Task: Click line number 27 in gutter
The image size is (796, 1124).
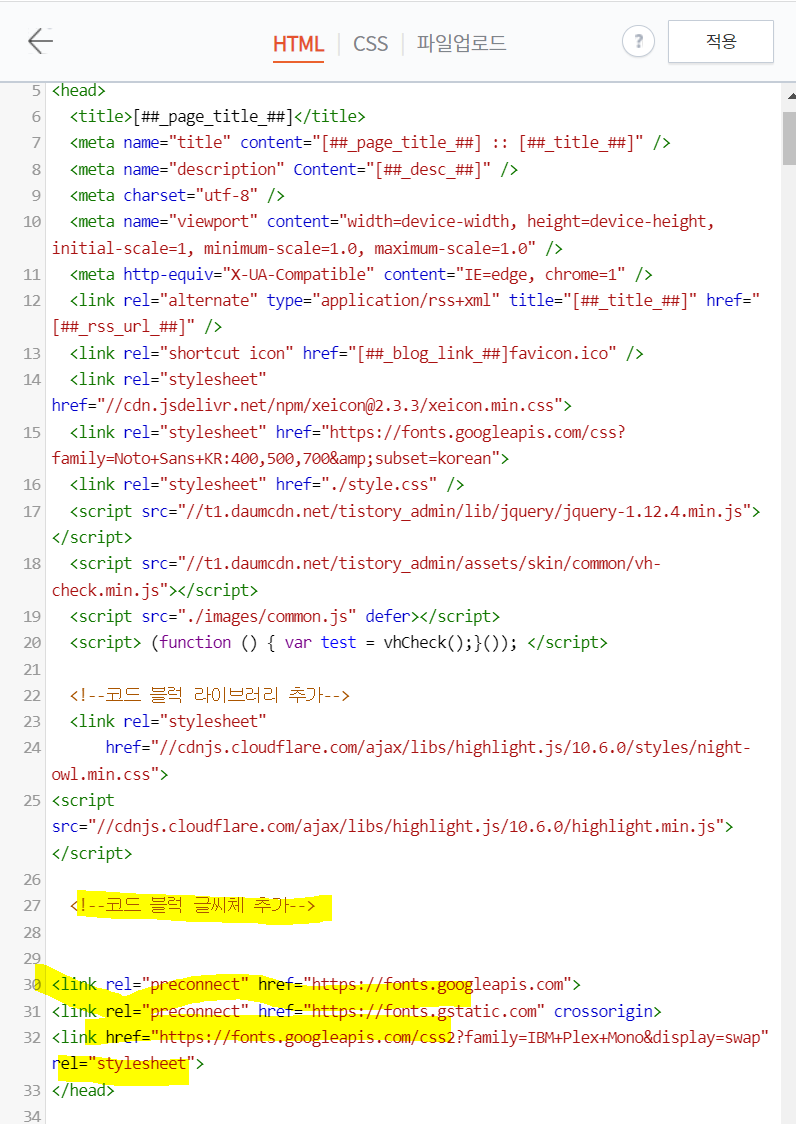Action: point(32,905)
